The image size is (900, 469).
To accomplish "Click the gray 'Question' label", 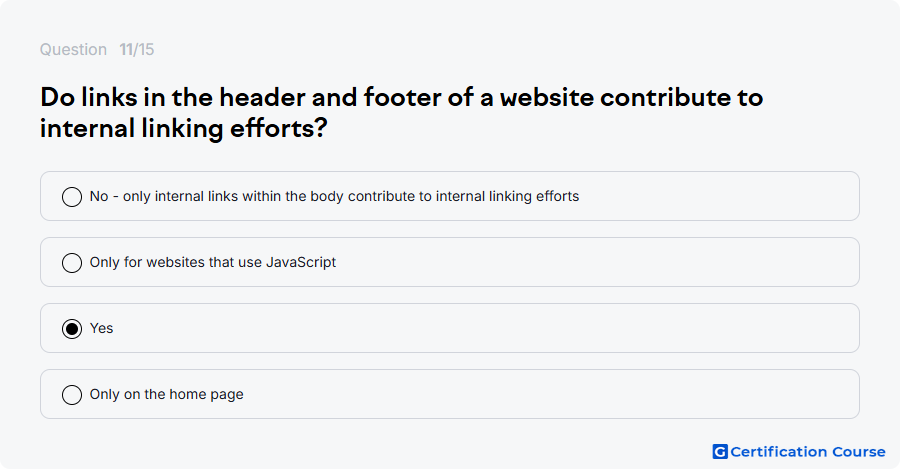I will (73, 49).
